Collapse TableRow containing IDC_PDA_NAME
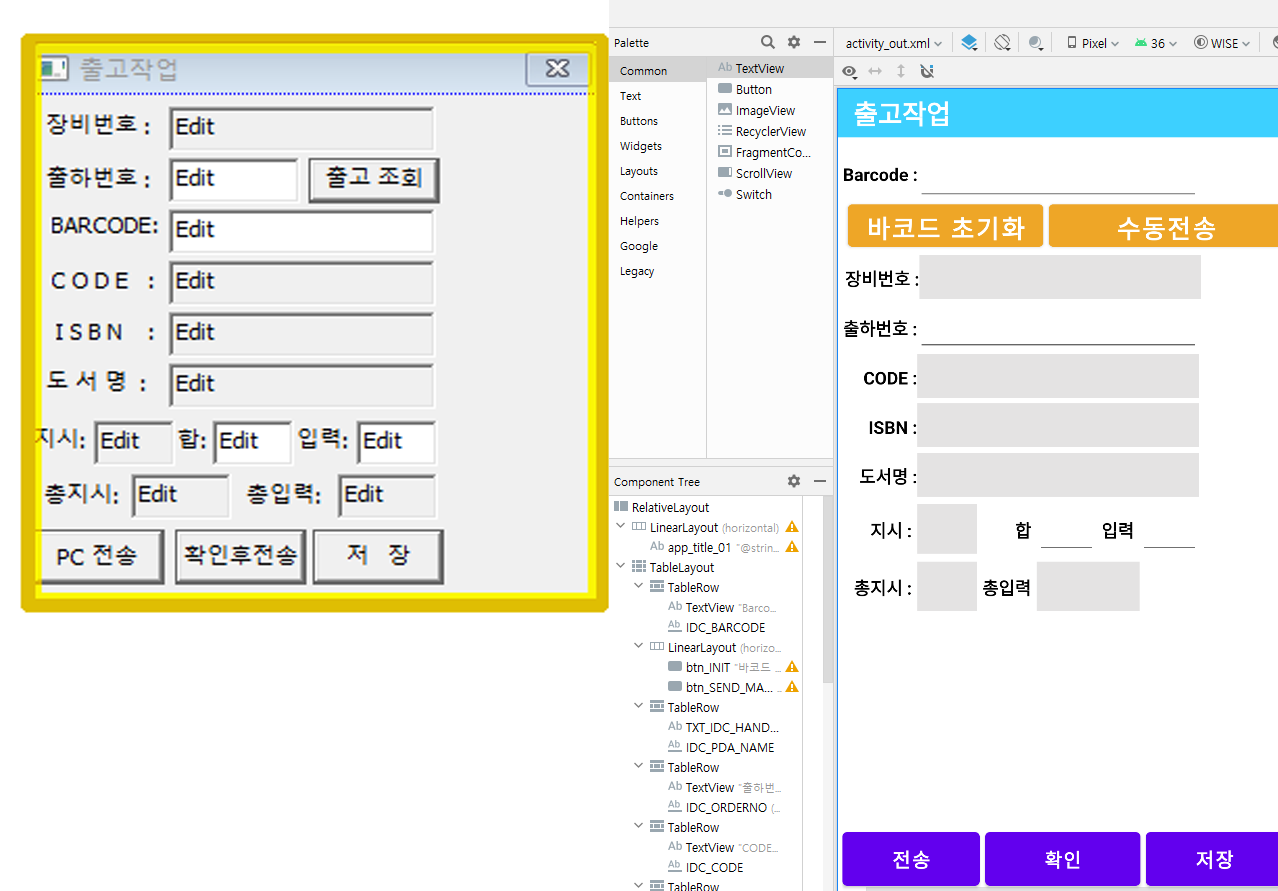This screenshot has width=1278, height=891. click(639, 707)
